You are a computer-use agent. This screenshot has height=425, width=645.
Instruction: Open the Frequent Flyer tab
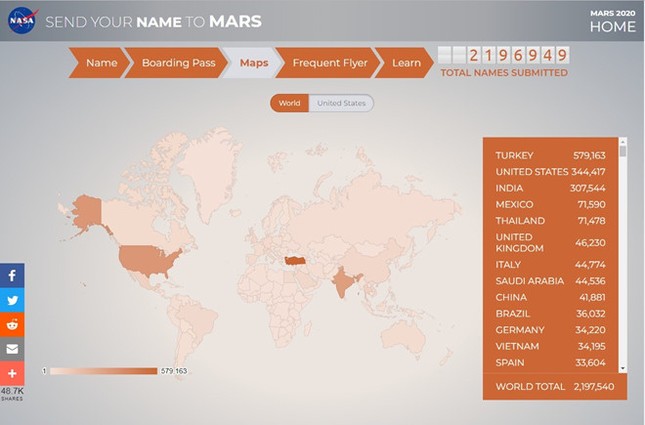[329, 63]
